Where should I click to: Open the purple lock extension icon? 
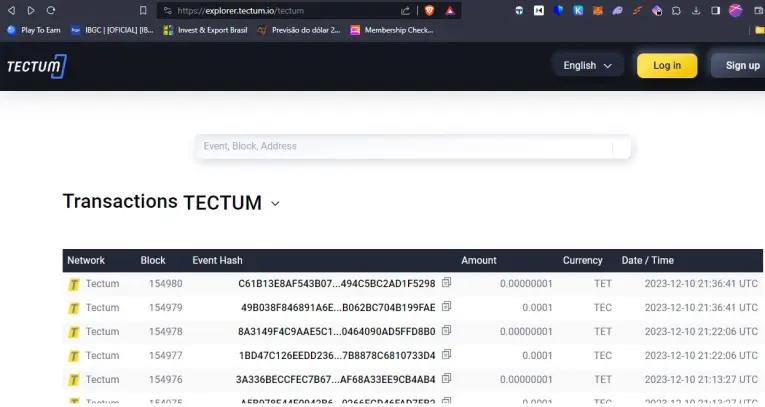pyautogui.click(x=657, y=10)
